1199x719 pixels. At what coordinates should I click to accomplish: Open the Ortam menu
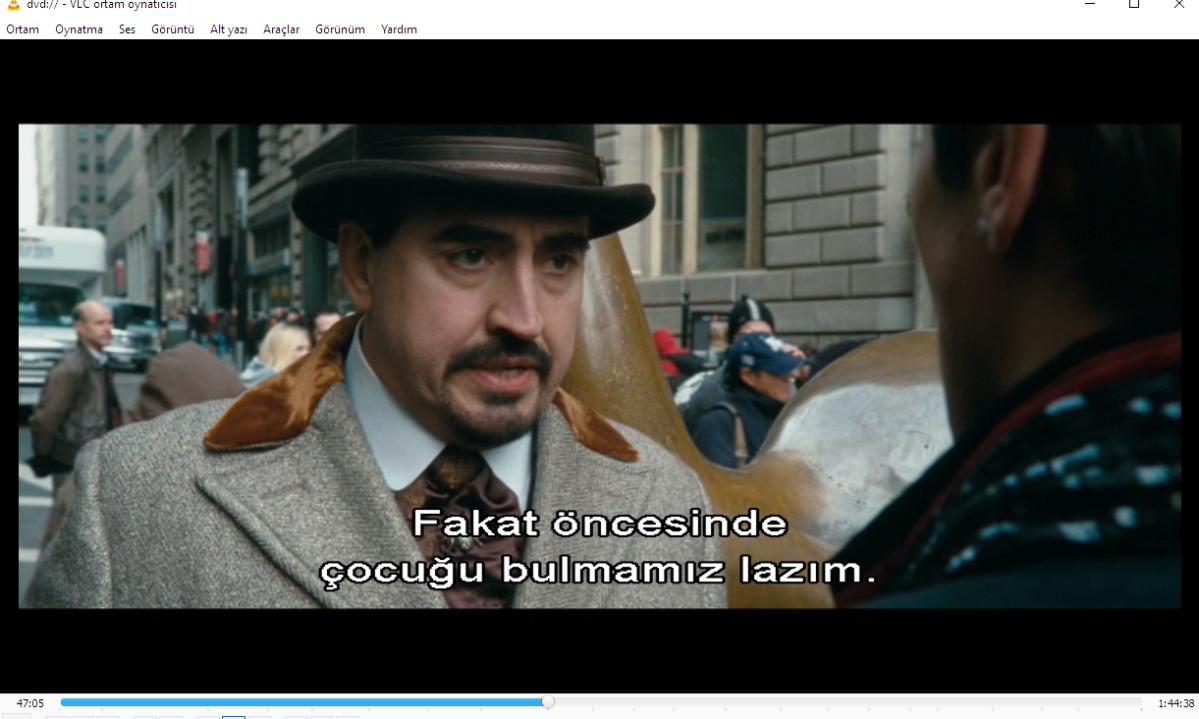pyautogui.click(x=22, y=29)
